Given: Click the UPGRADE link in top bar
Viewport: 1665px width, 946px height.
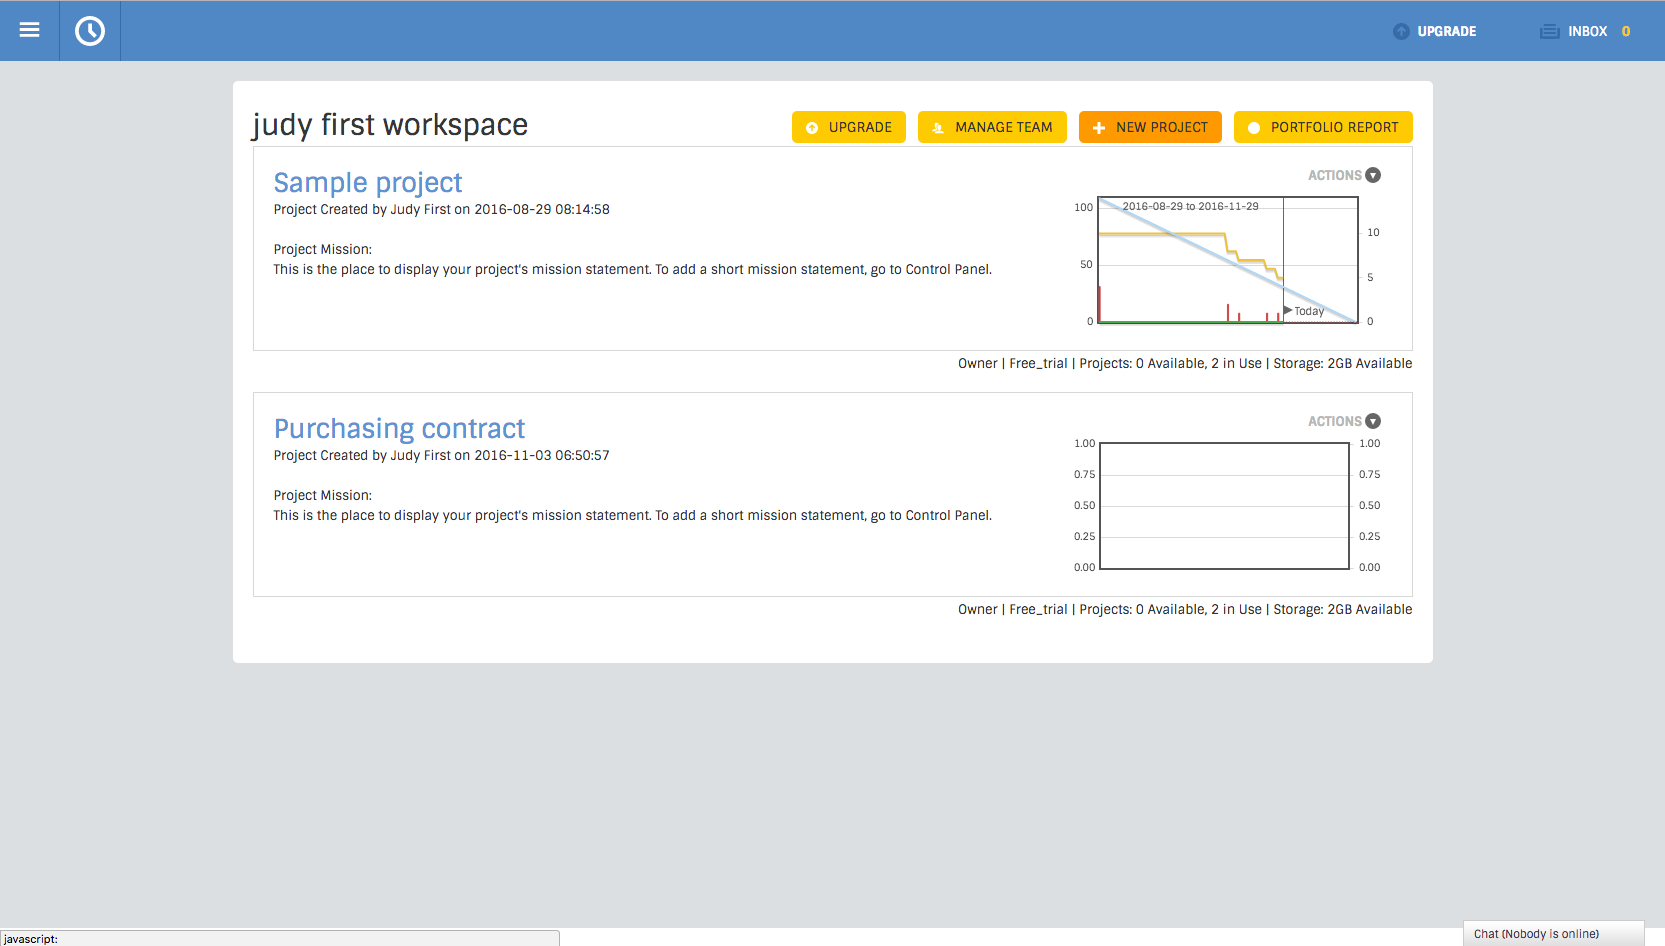Looking at the screenshot, I should point(1446,31).
